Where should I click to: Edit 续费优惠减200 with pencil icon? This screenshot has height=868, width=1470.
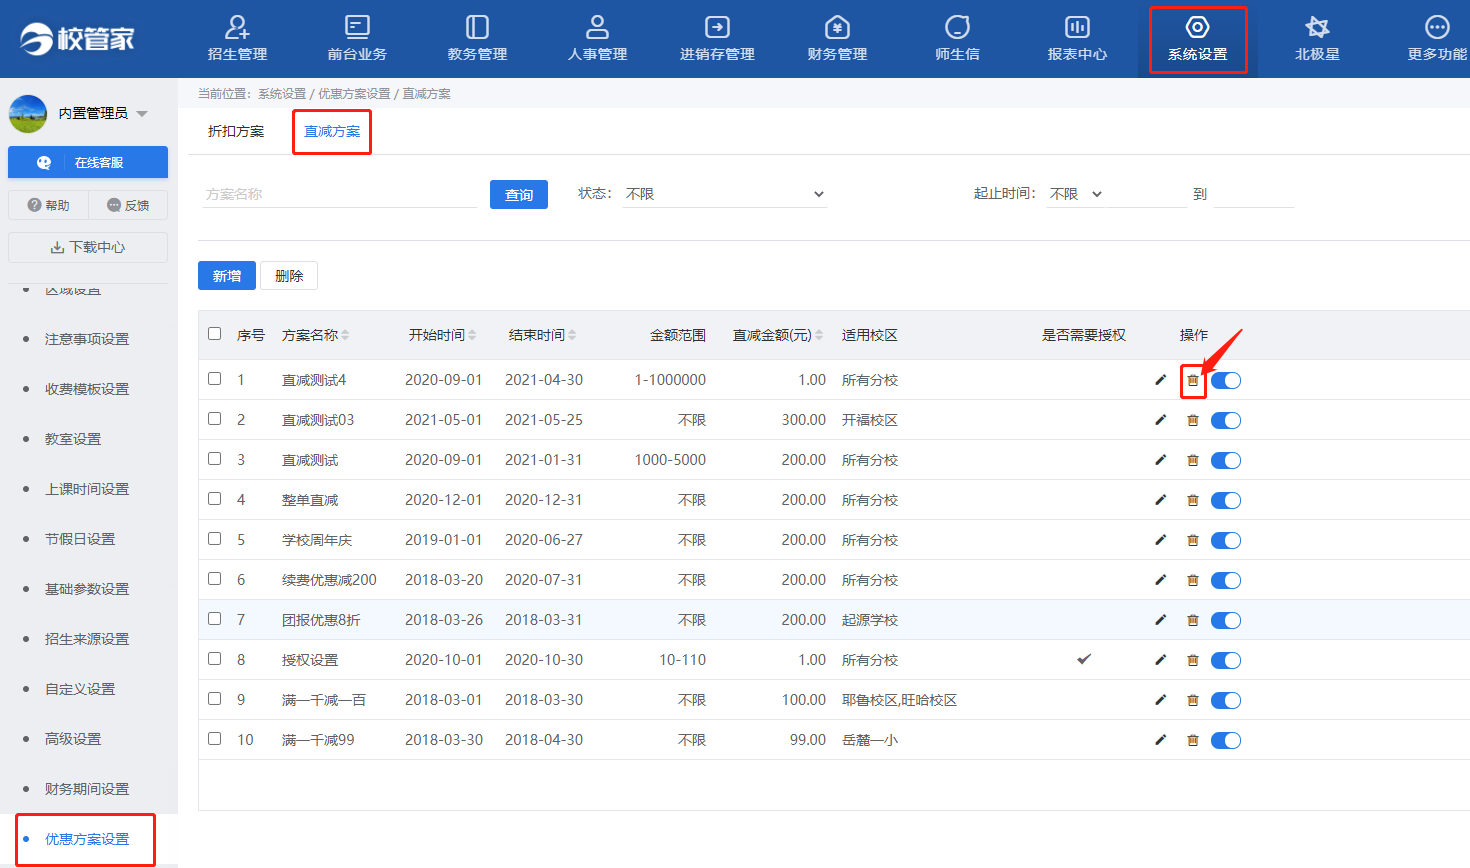click(x=1160, y=580)
